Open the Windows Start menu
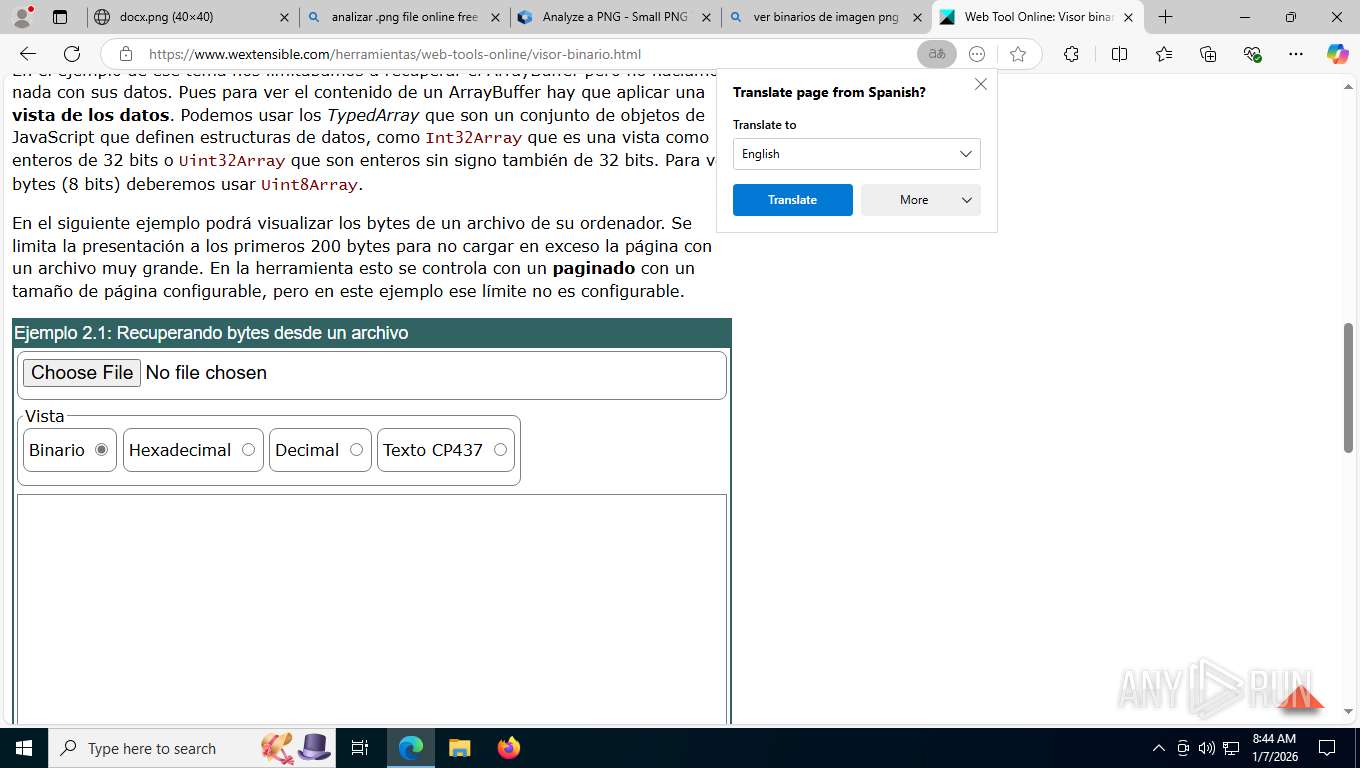 tap(23, 748)
